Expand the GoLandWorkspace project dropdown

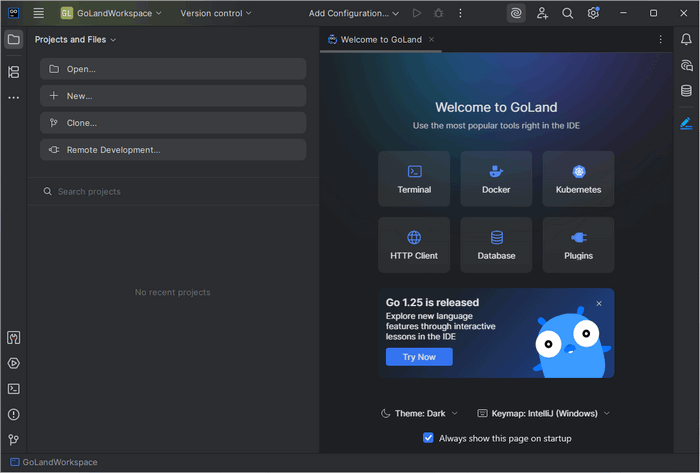(x=111, y=14)
